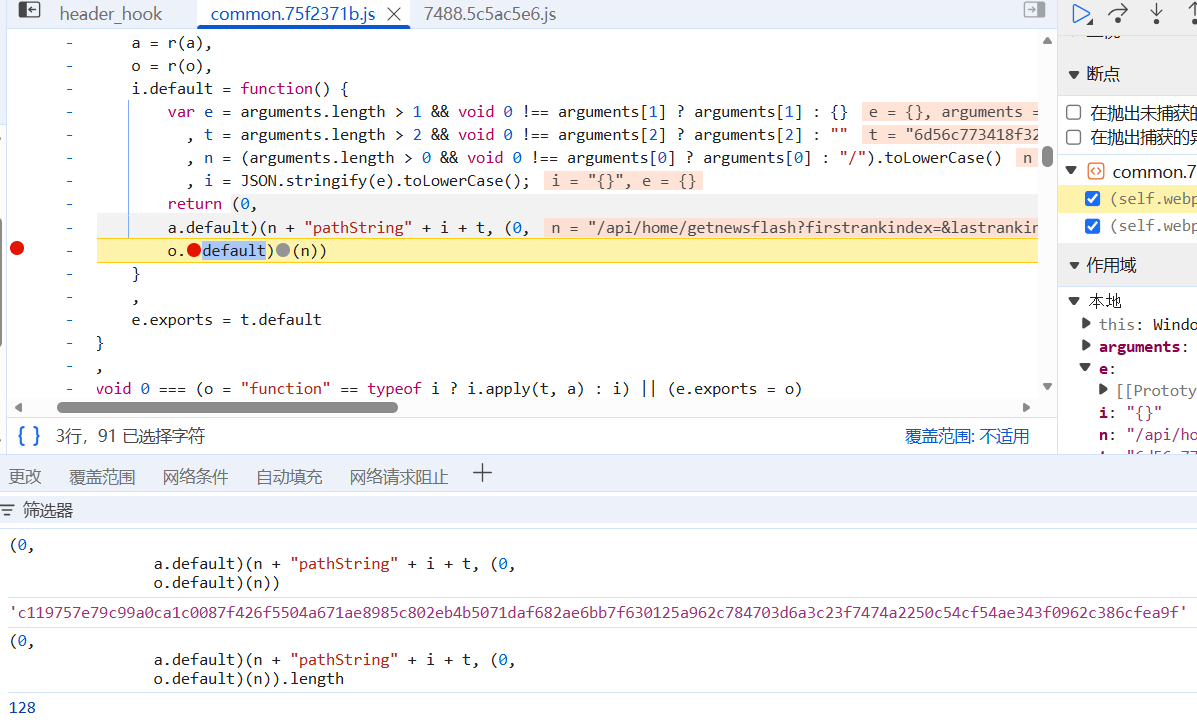Switch to the header_hook tab
The height and width of the screenshot is (726, 1197).
pyautogui.click(x=110, y=14)
